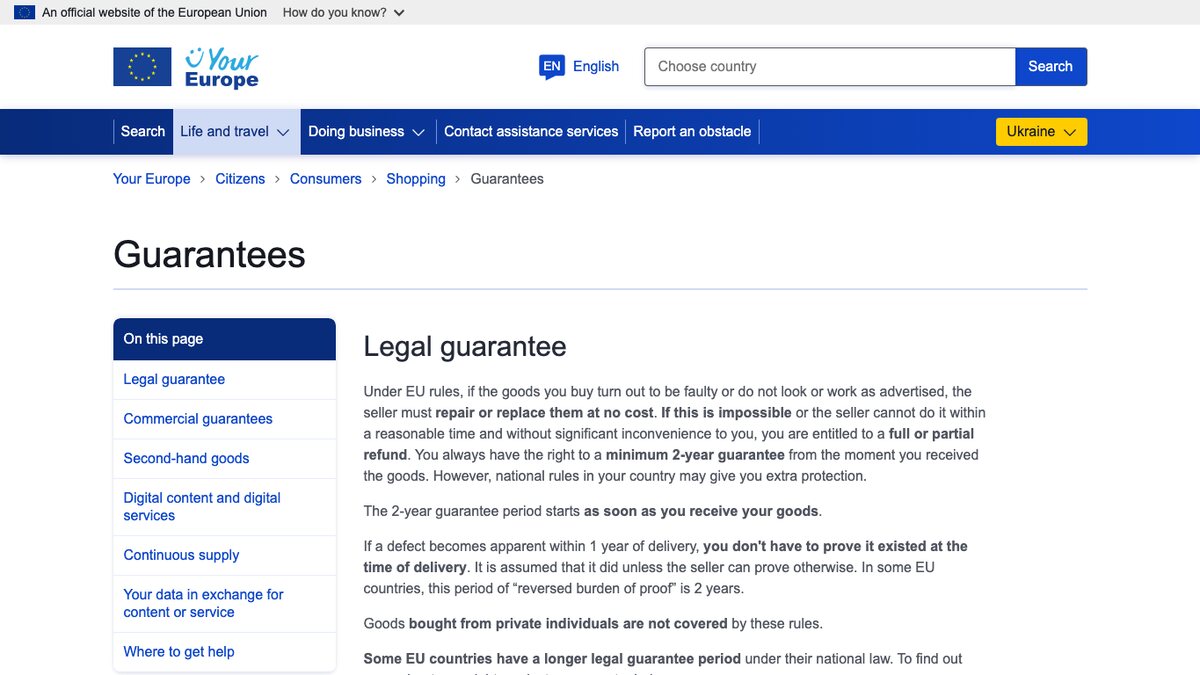1200x675 pixels.
Task: Click the EU flag icon in top banner
Action: pyautogui.click(x=24, y=13)
